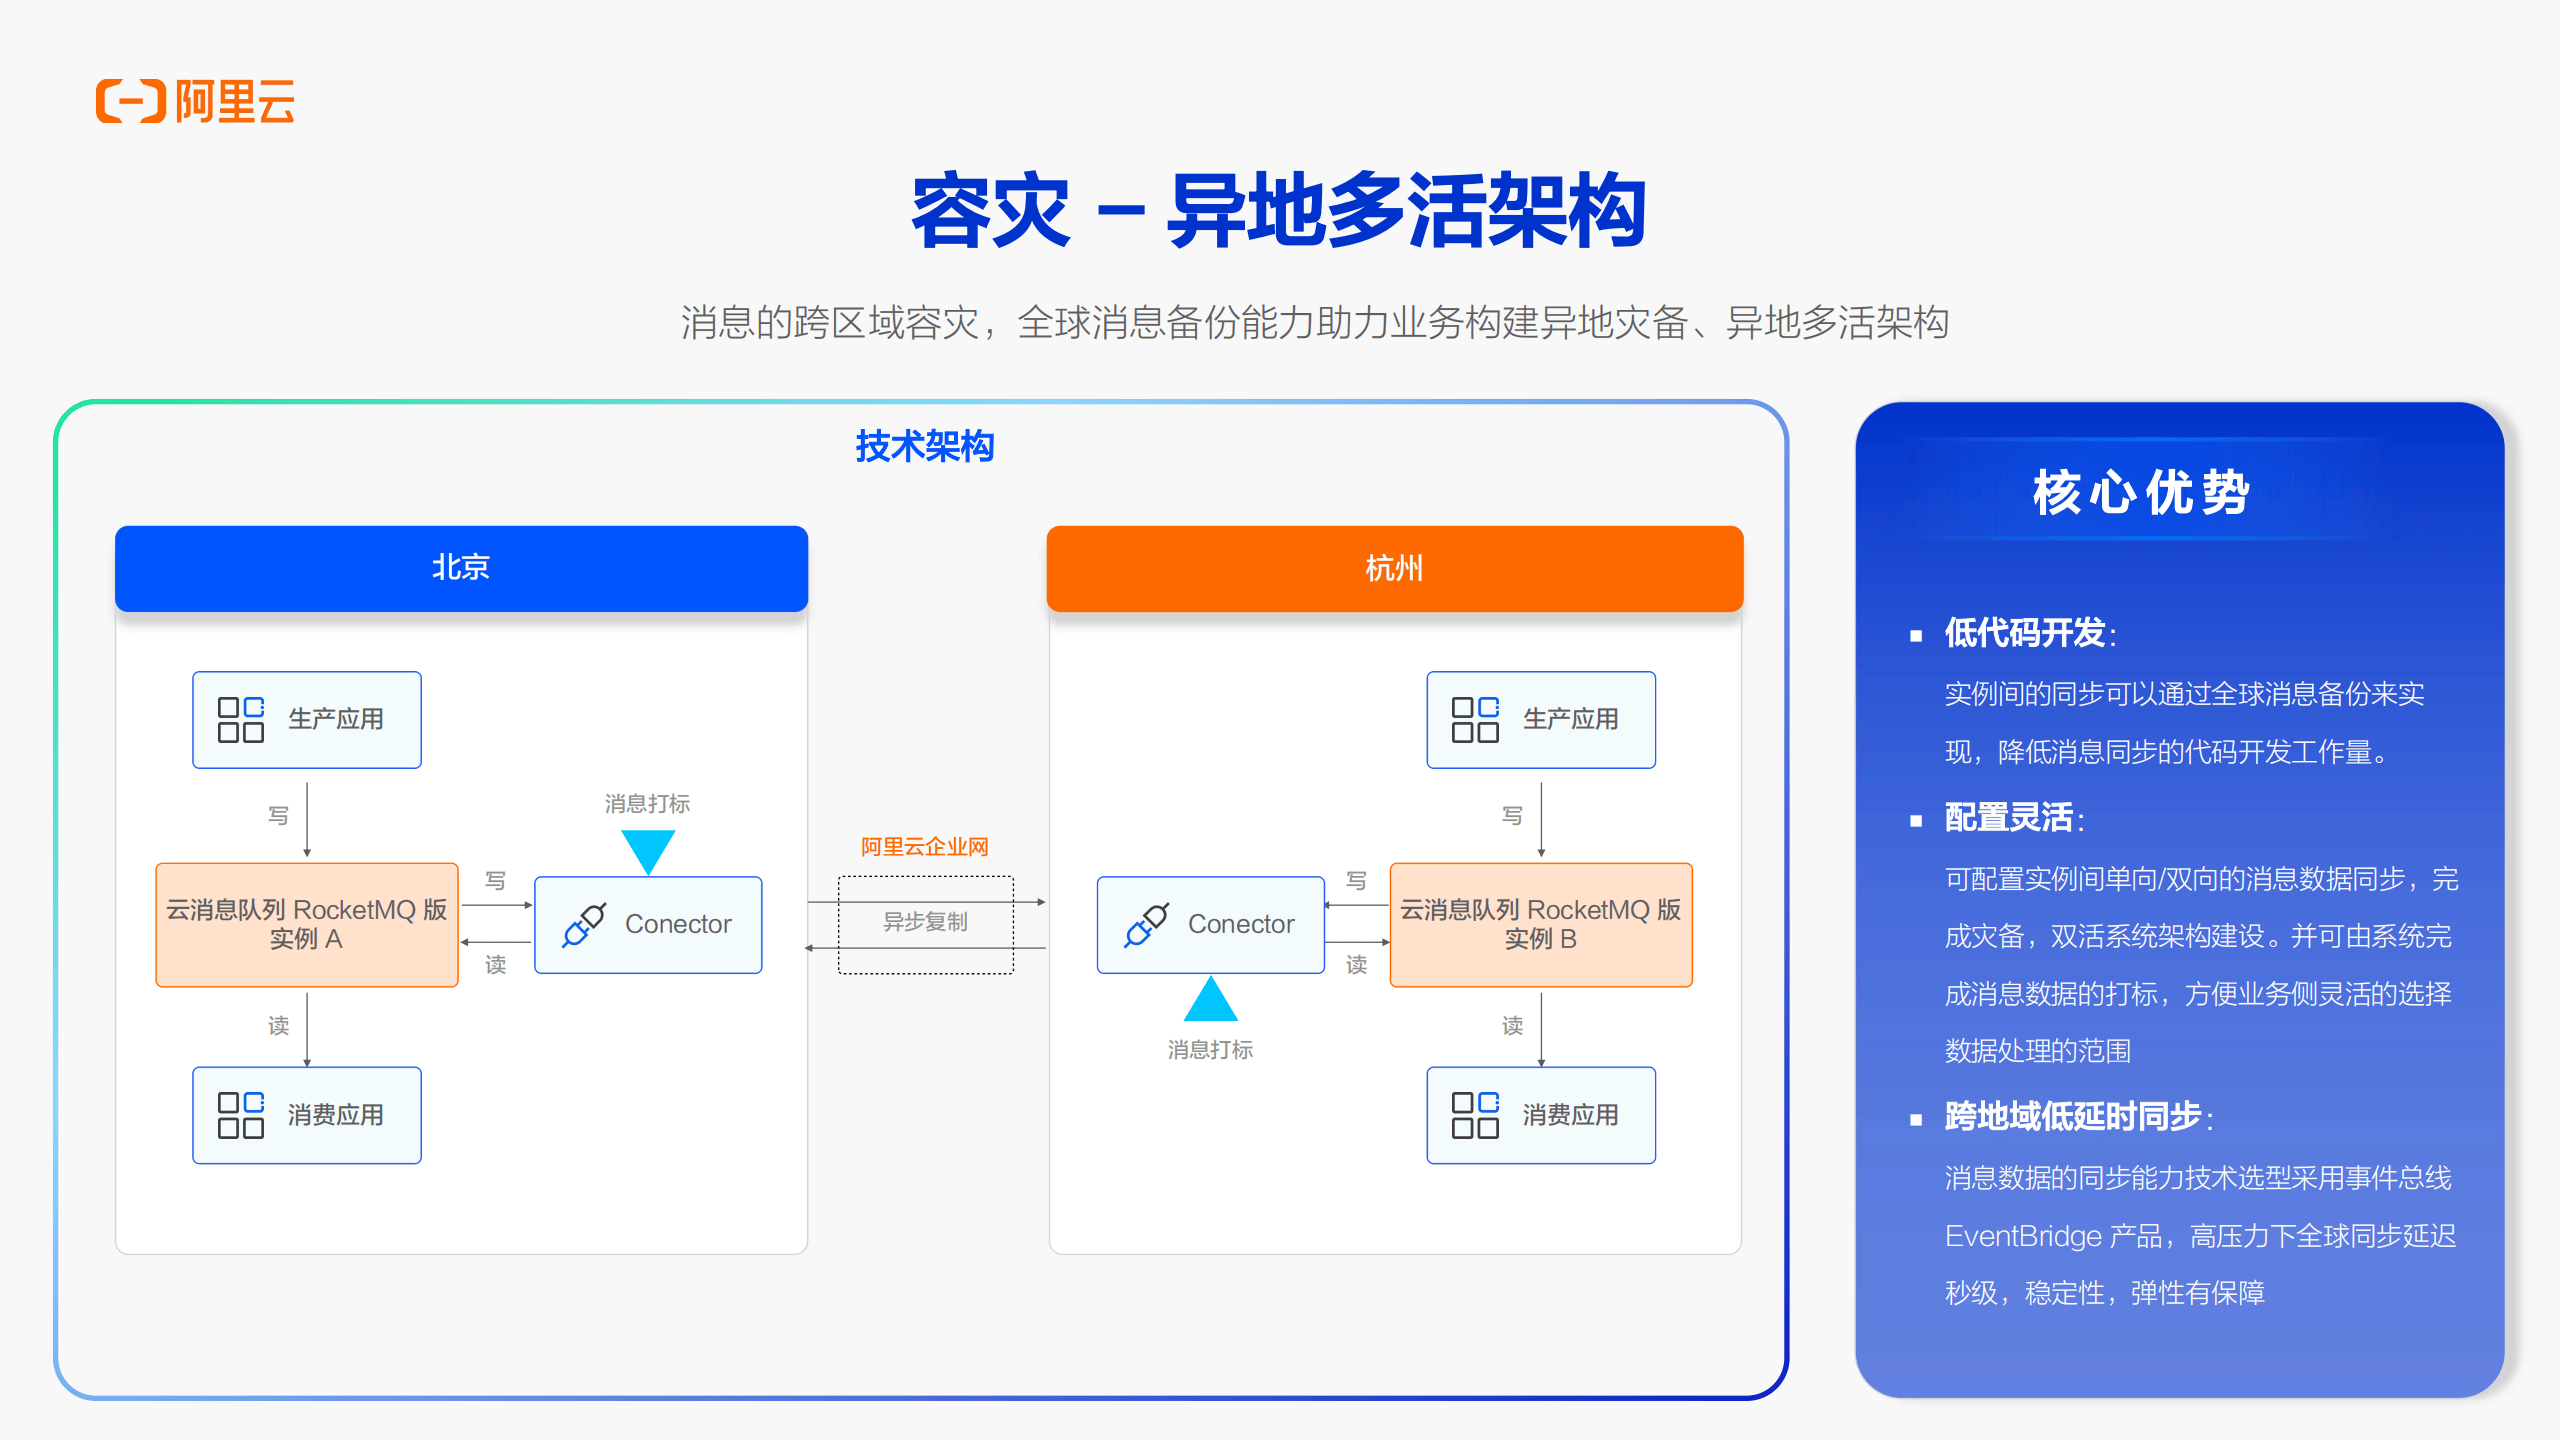The height and width of the screenshot is (1440, 2560).
Task: Click Conector text in Hangzhou panel
Action: coord(1241,925)
